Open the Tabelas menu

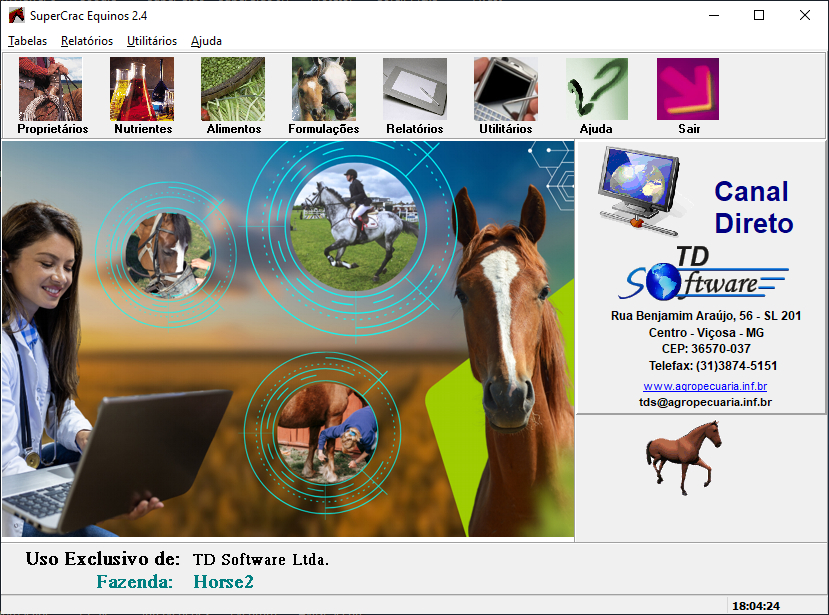[27, 41]
